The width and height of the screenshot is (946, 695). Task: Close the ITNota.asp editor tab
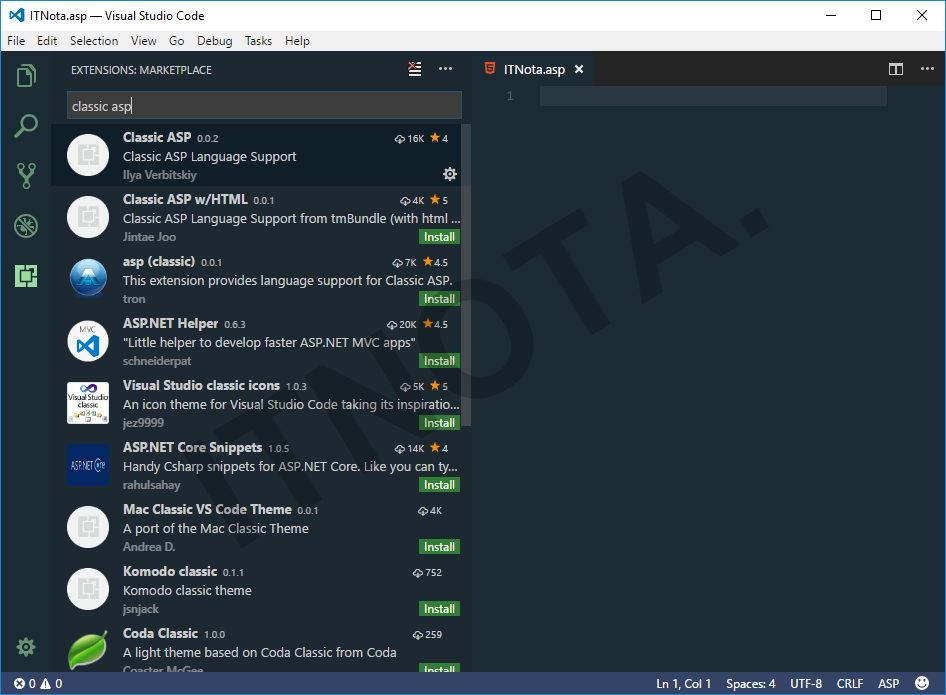(579, 69)
